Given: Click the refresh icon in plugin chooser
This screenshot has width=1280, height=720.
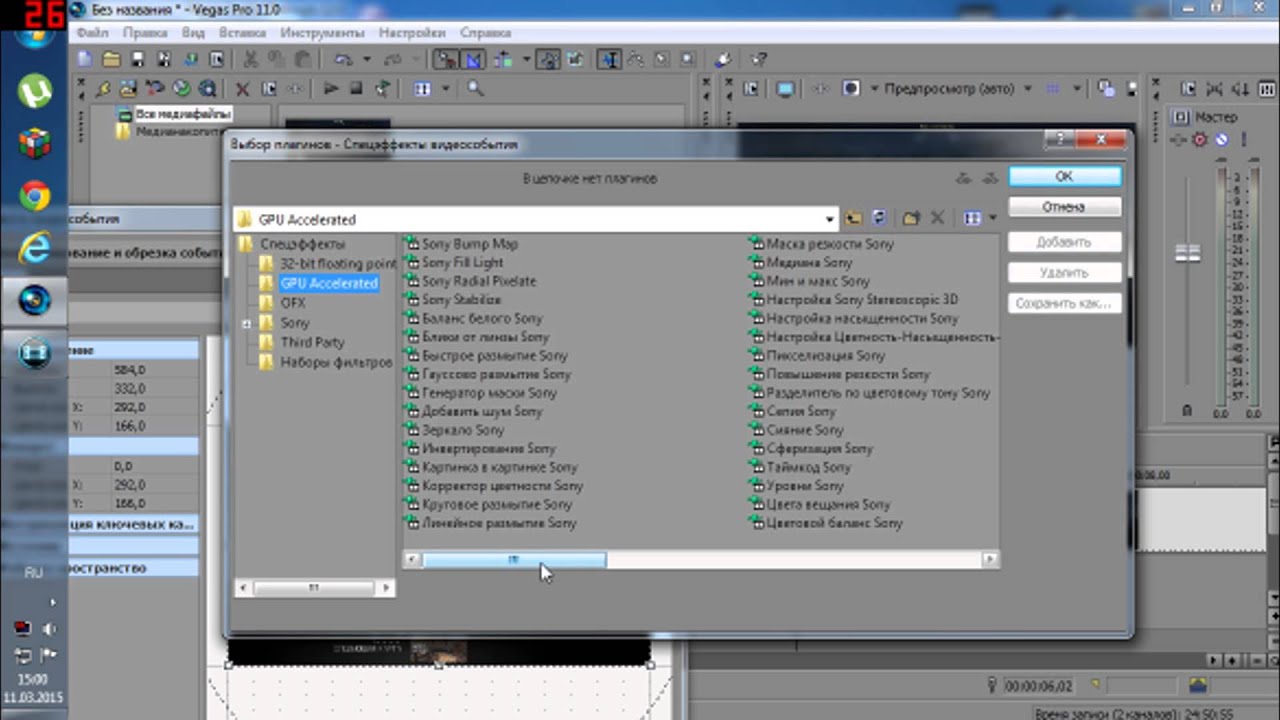Looking at the screenshot, I should (879, 218).
